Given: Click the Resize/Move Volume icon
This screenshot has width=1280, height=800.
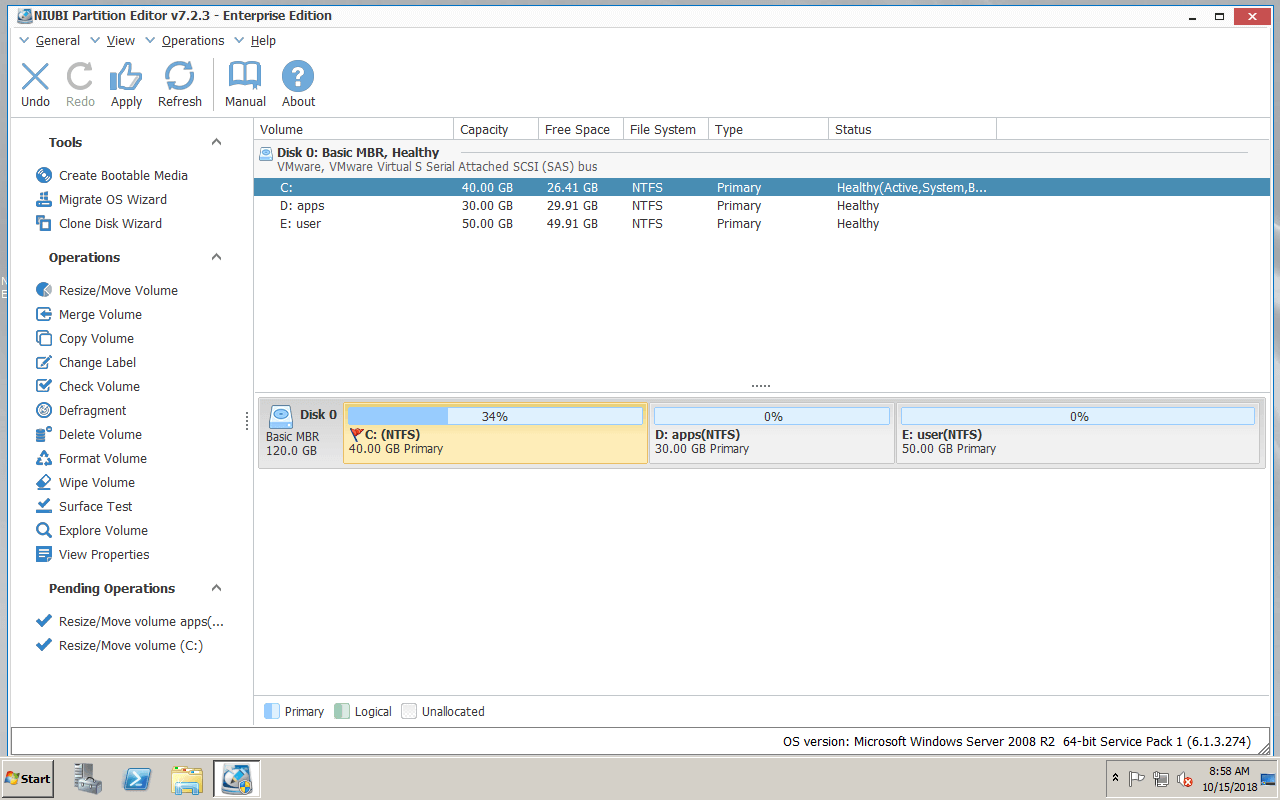Looking at the screenshot, I should [44, 290].
